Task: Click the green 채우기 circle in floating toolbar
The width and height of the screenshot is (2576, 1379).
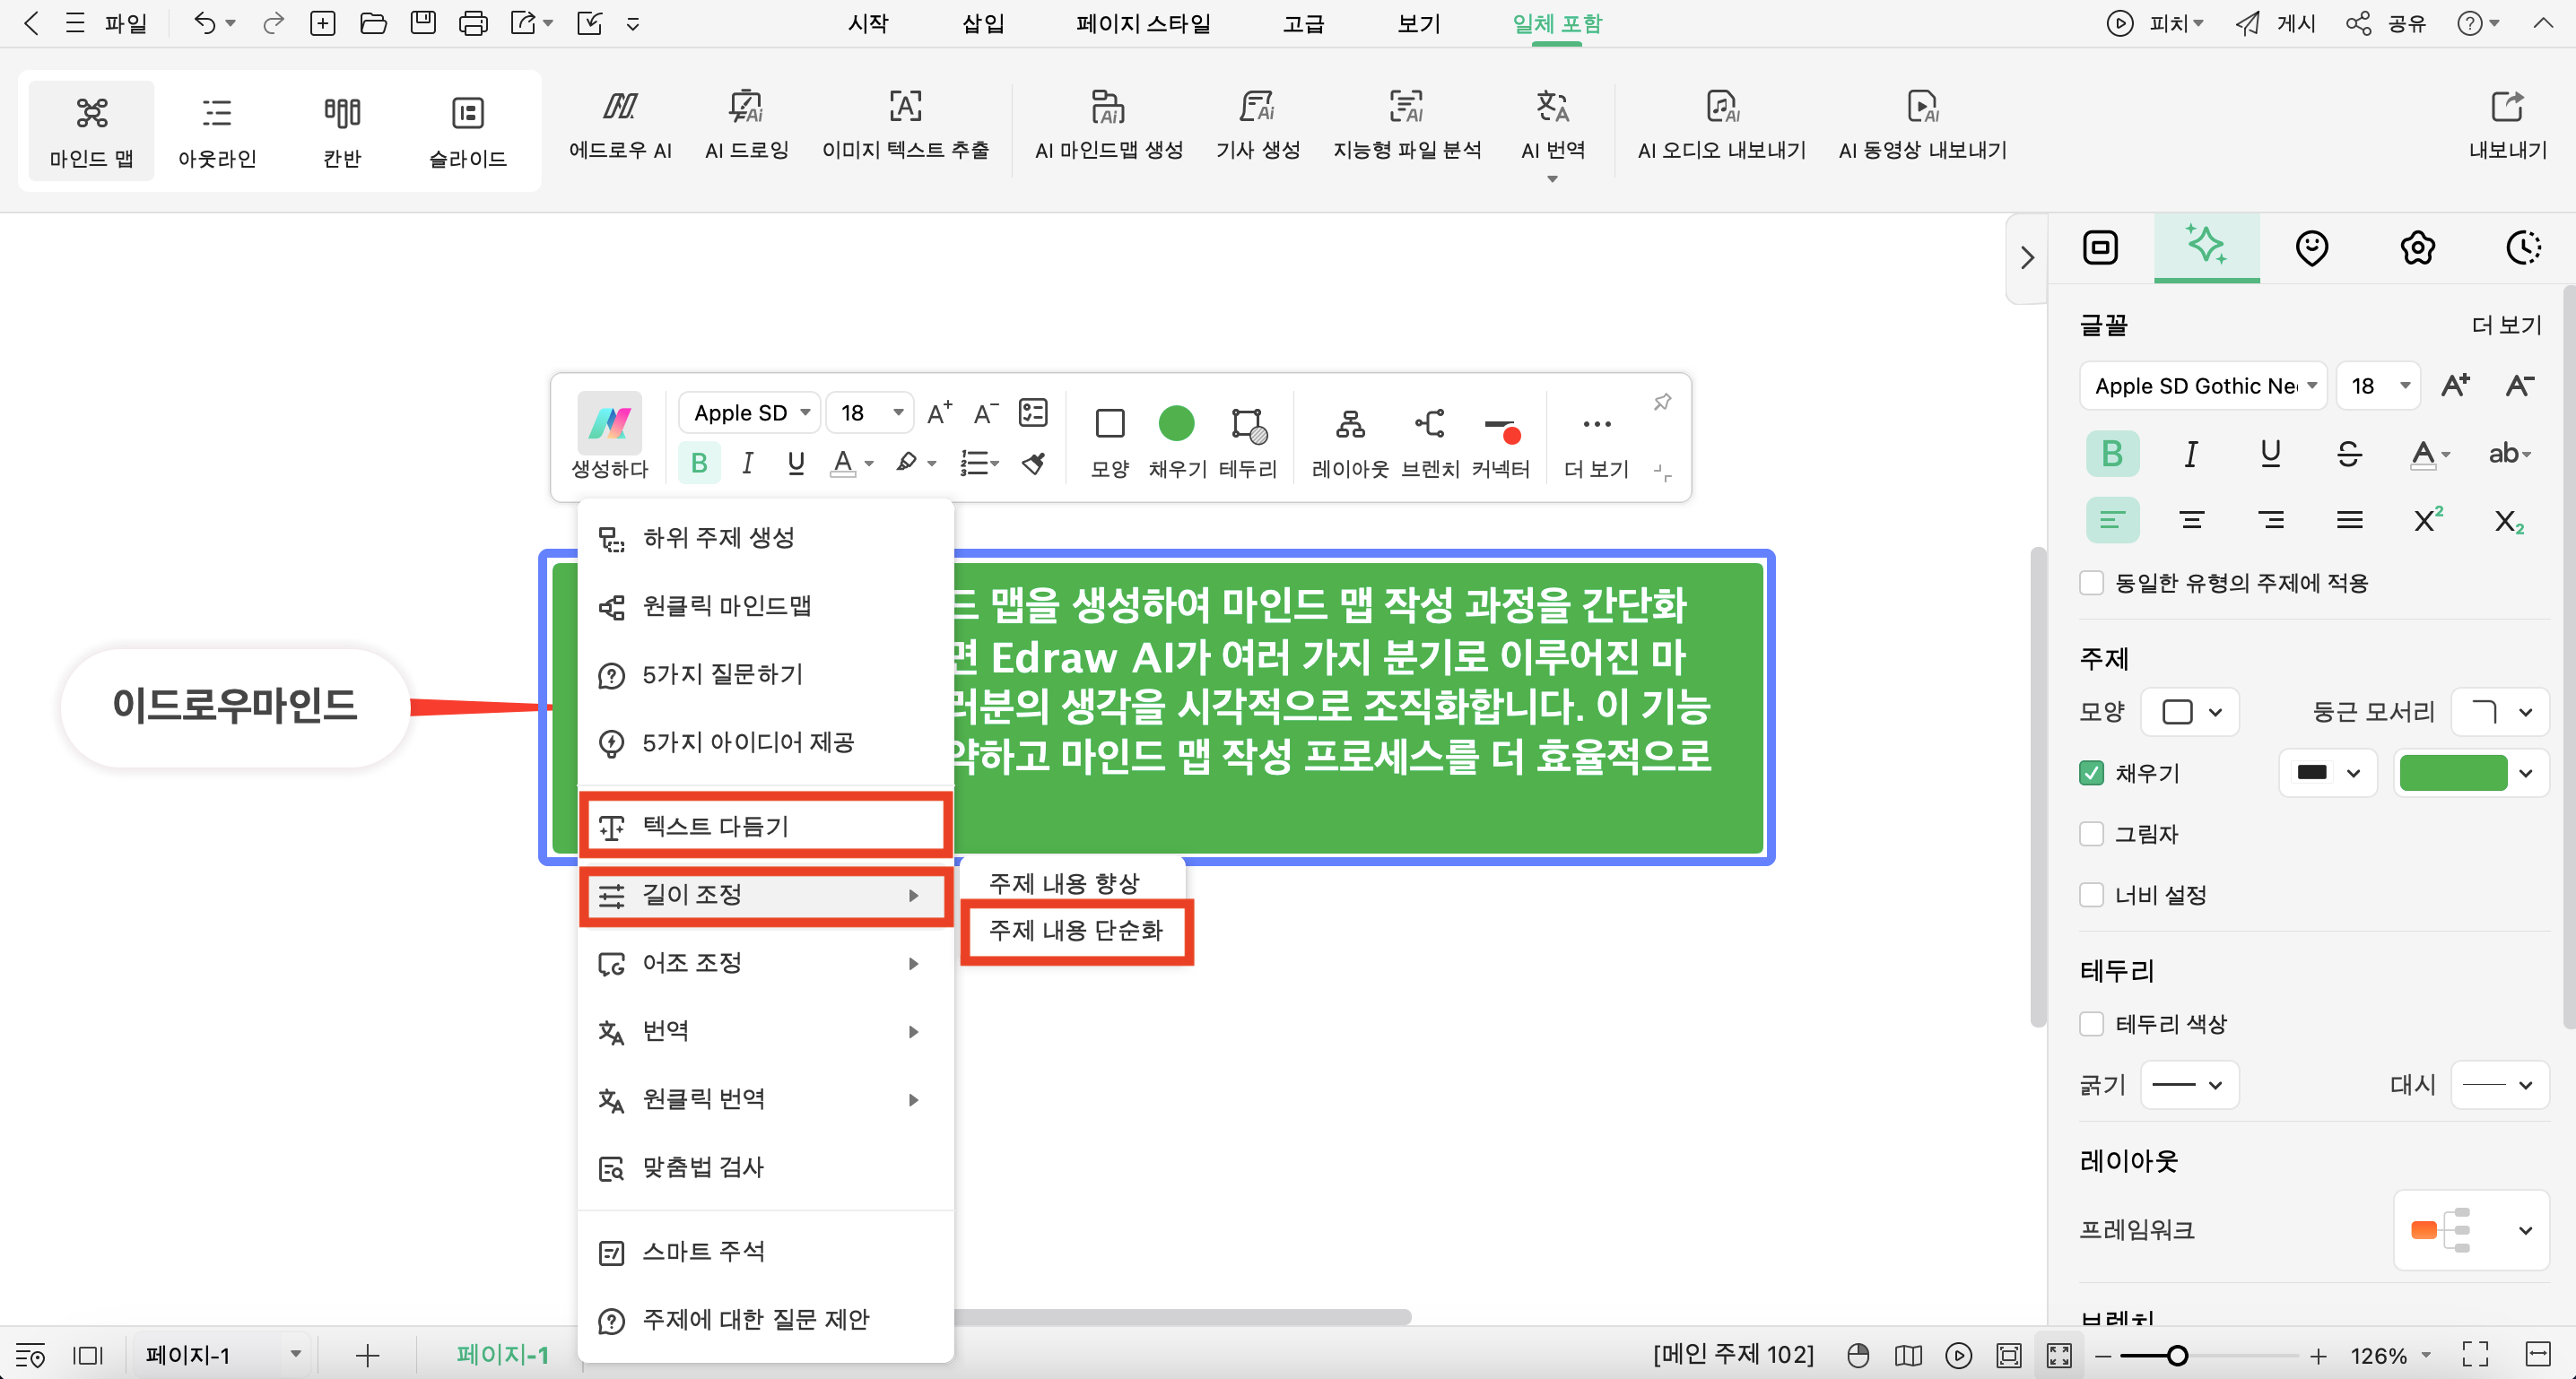Action: pos(1176,423)
